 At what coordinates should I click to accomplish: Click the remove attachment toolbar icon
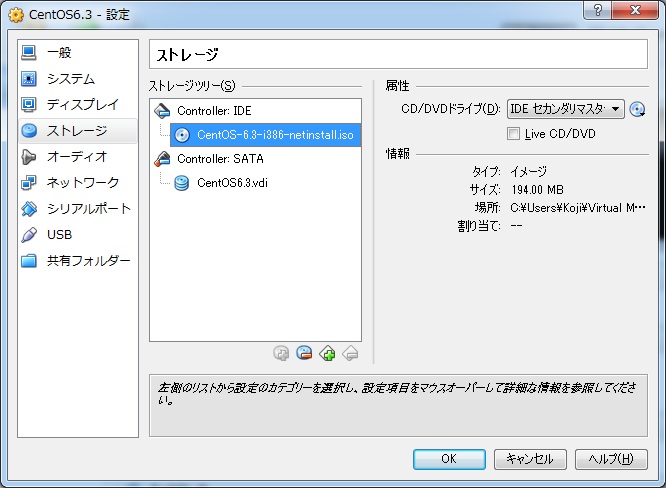click(304, 353)
